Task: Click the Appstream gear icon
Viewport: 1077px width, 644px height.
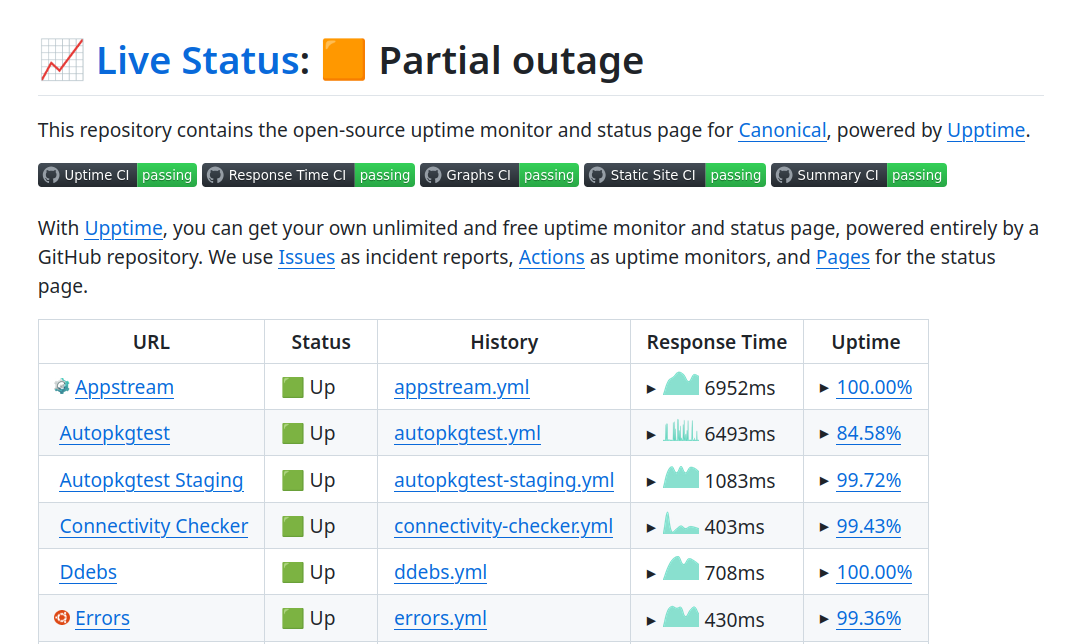Action: [x=62, y=386]
